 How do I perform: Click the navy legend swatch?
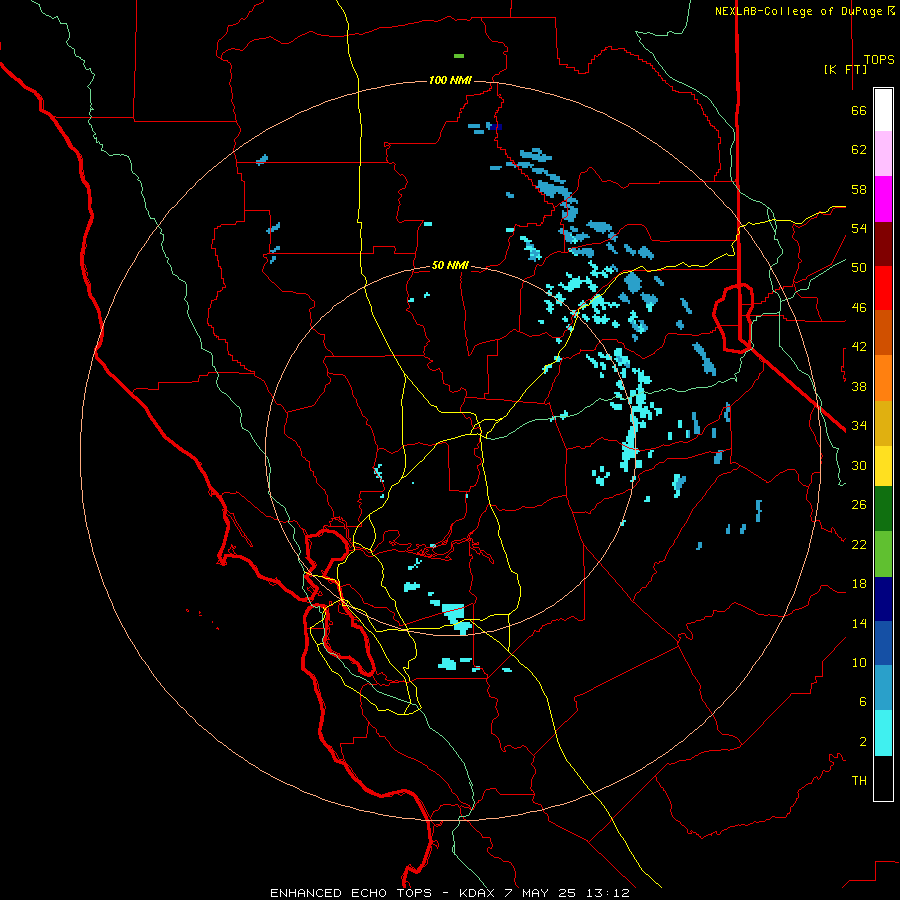click(883, 599)
